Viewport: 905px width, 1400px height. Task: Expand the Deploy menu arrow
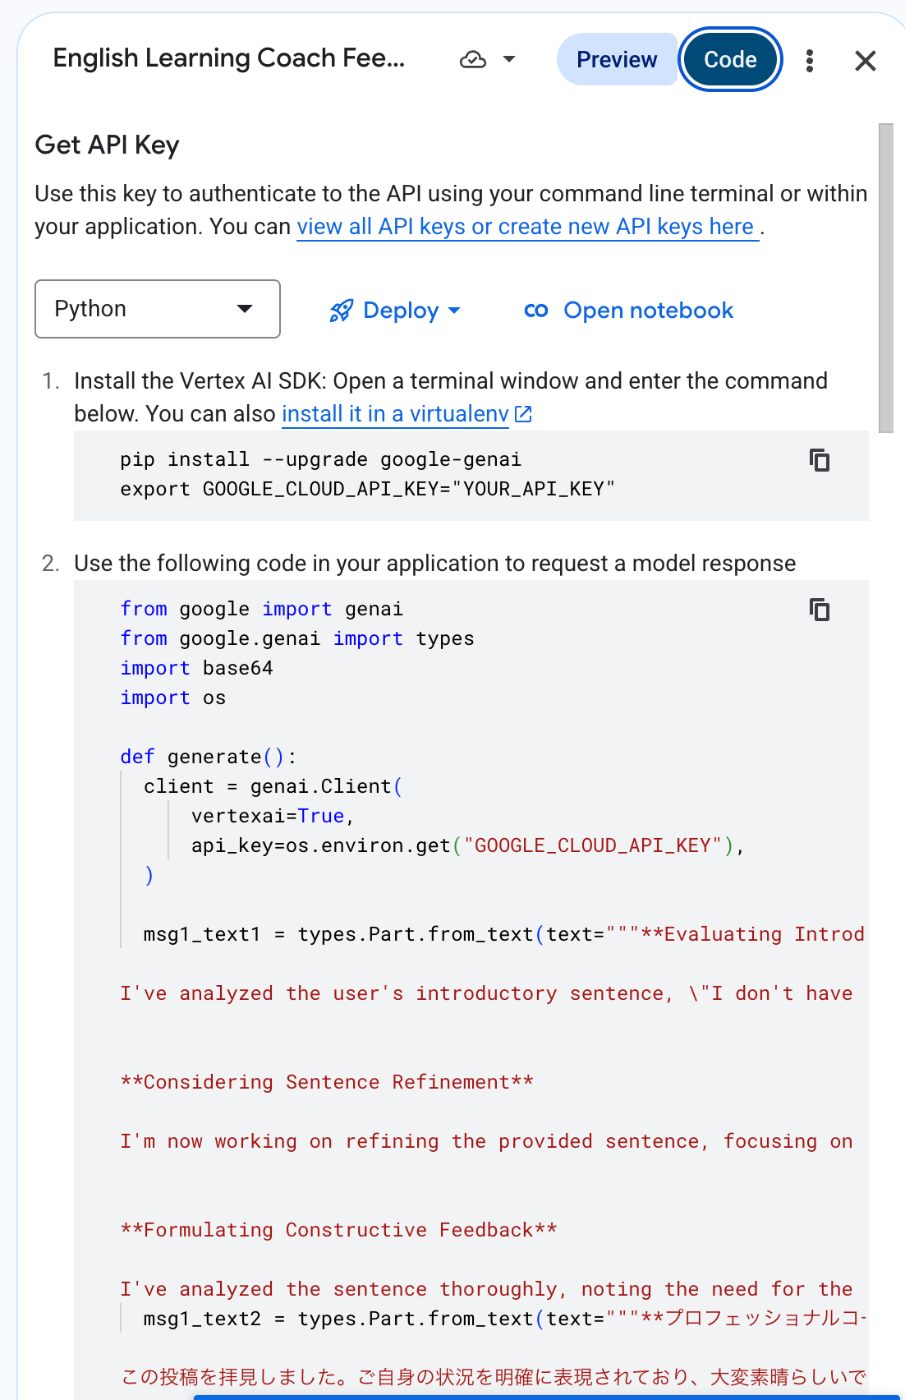coord(455,311)
